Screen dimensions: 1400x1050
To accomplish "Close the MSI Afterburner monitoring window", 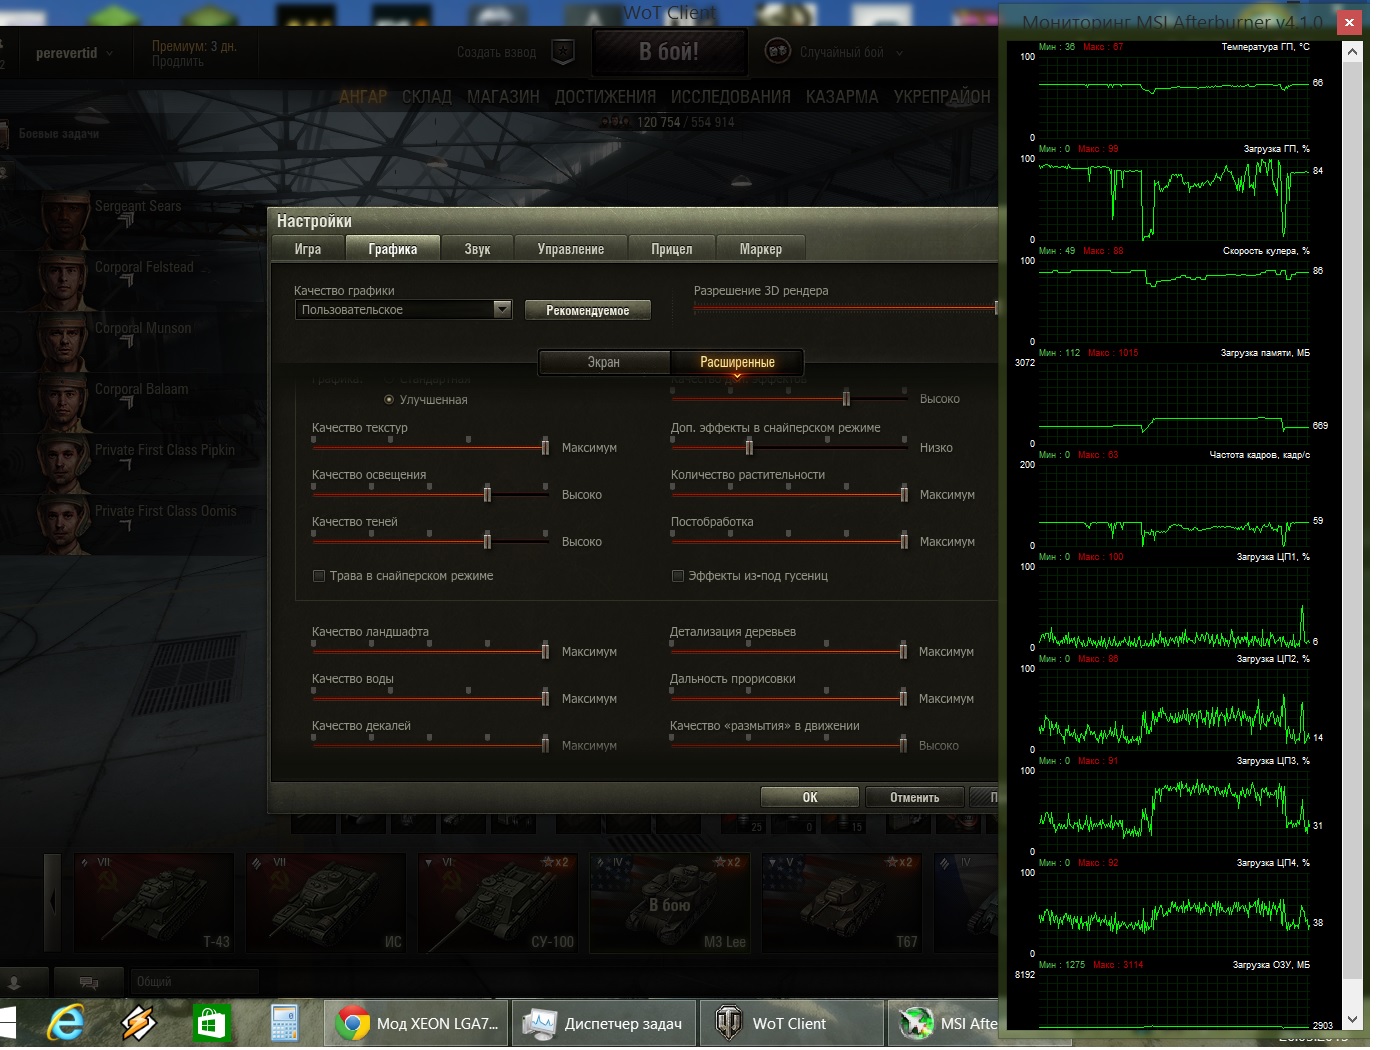I will click(1349, 22).
